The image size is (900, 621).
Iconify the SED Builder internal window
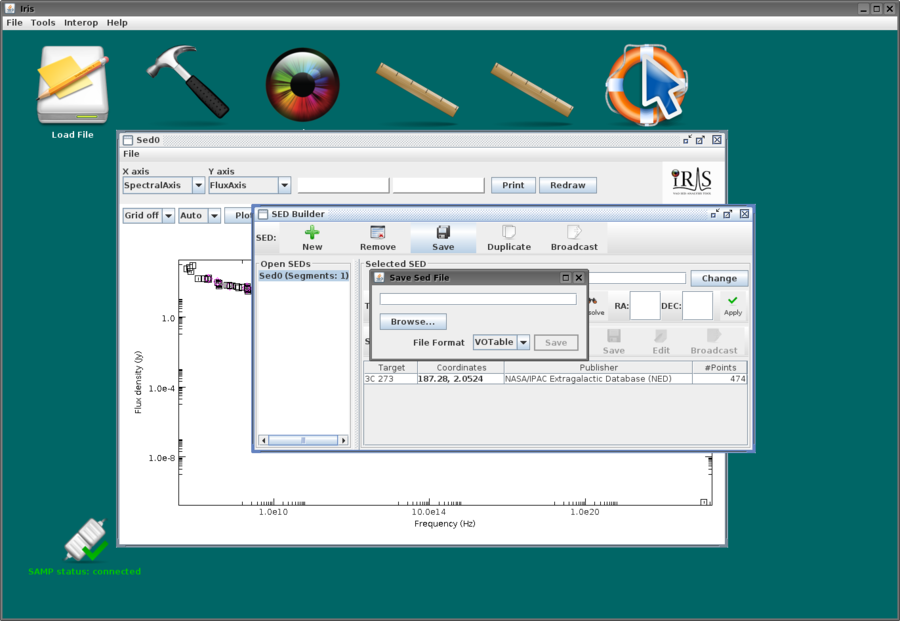point(715,214)
